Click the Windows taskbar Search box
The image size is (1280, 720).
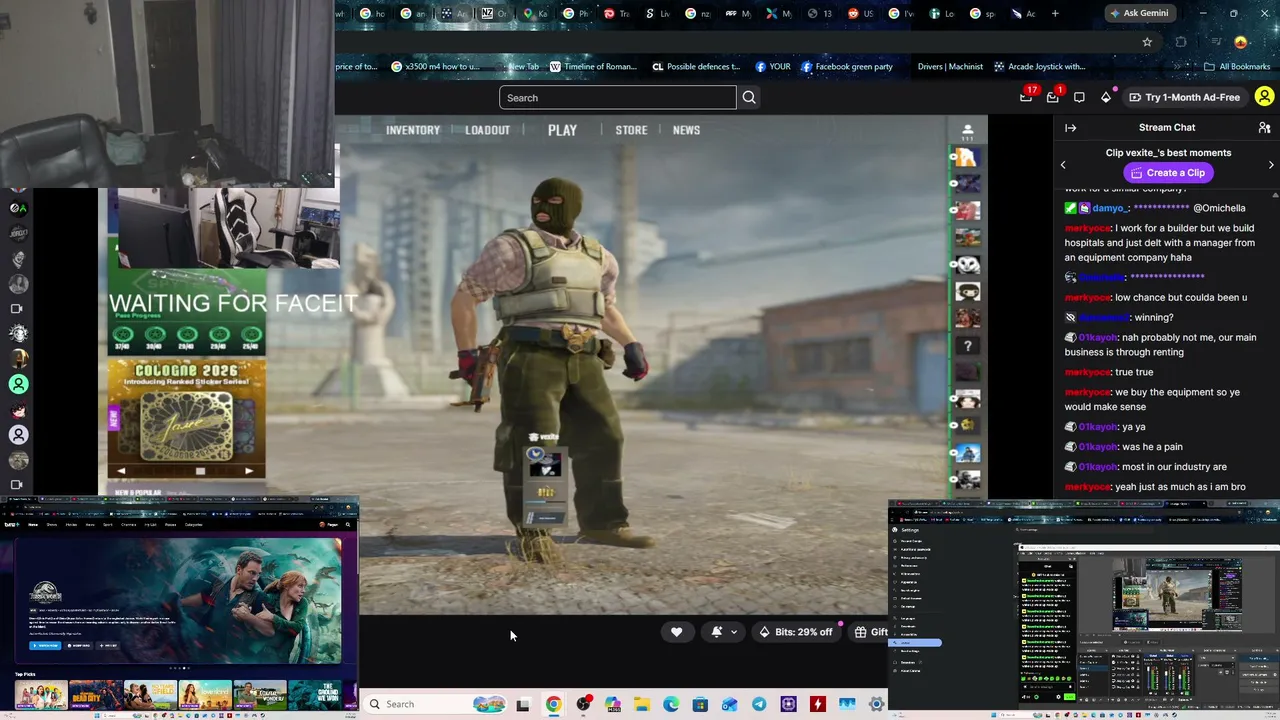click(435, 704)
